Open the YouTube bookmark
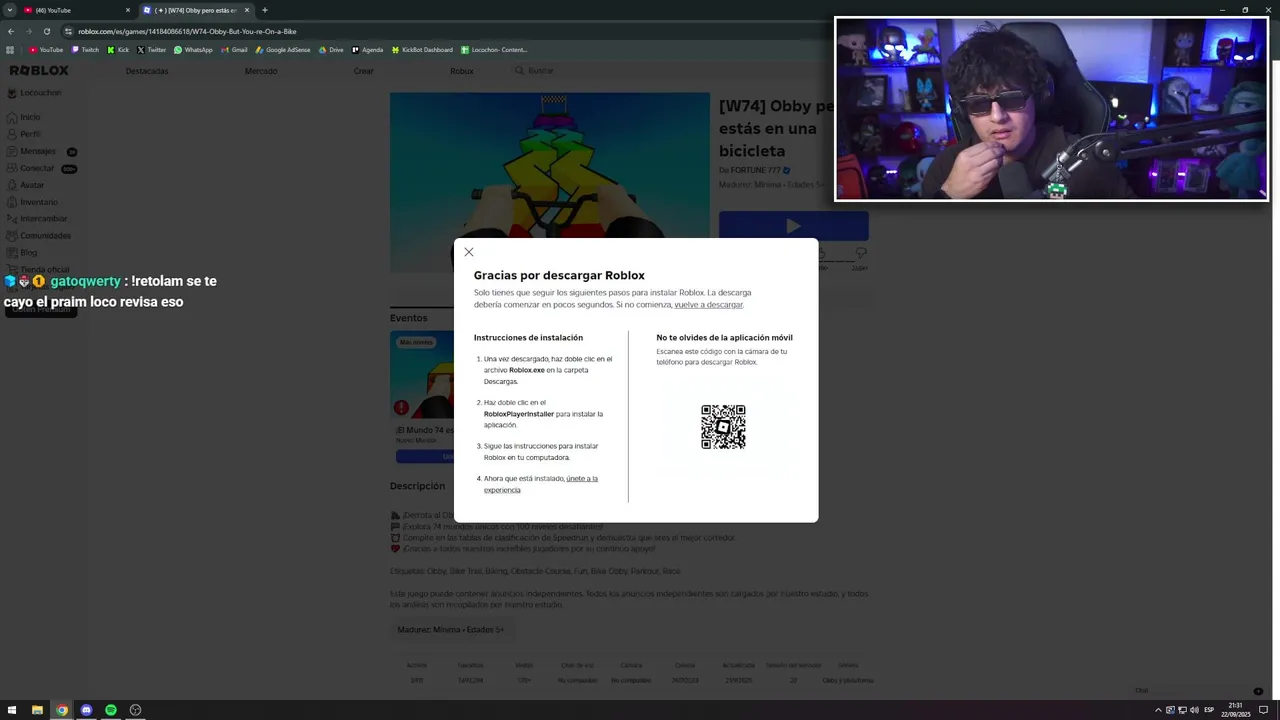 (46, 50)
